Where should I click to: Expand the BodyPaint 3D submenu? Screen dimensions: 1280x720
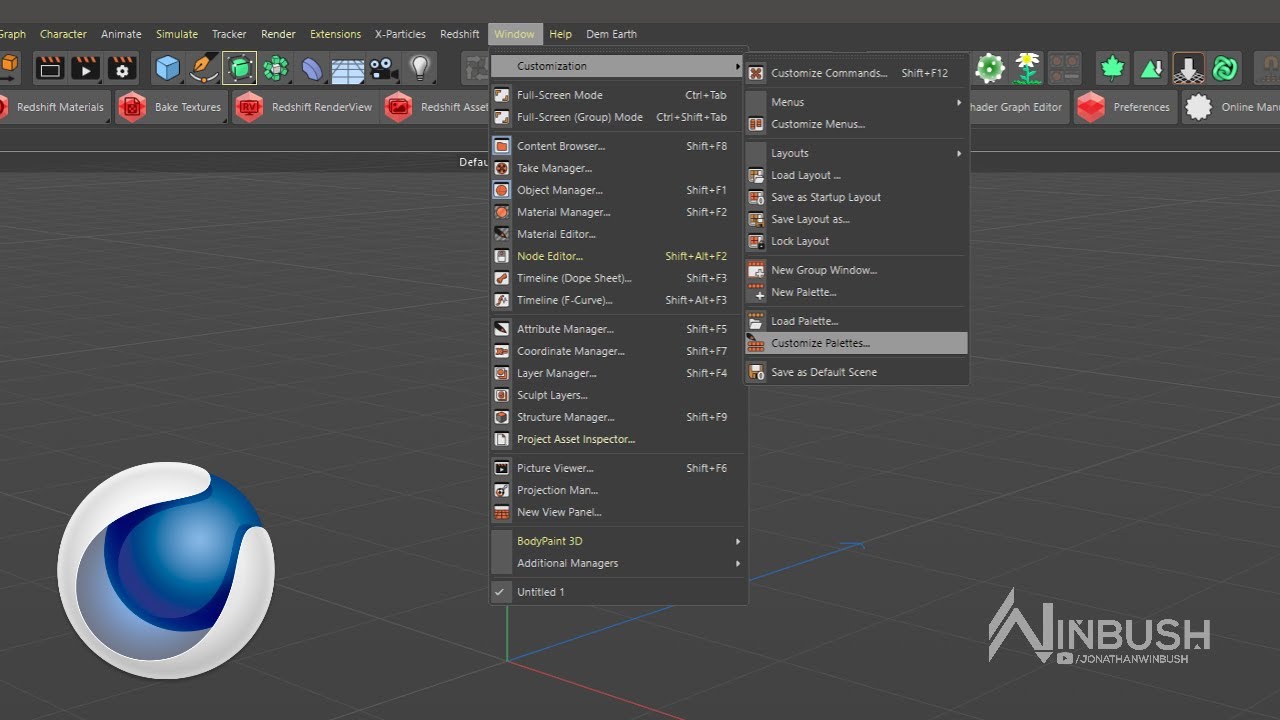pyautogui.click(x=618, y=541)
